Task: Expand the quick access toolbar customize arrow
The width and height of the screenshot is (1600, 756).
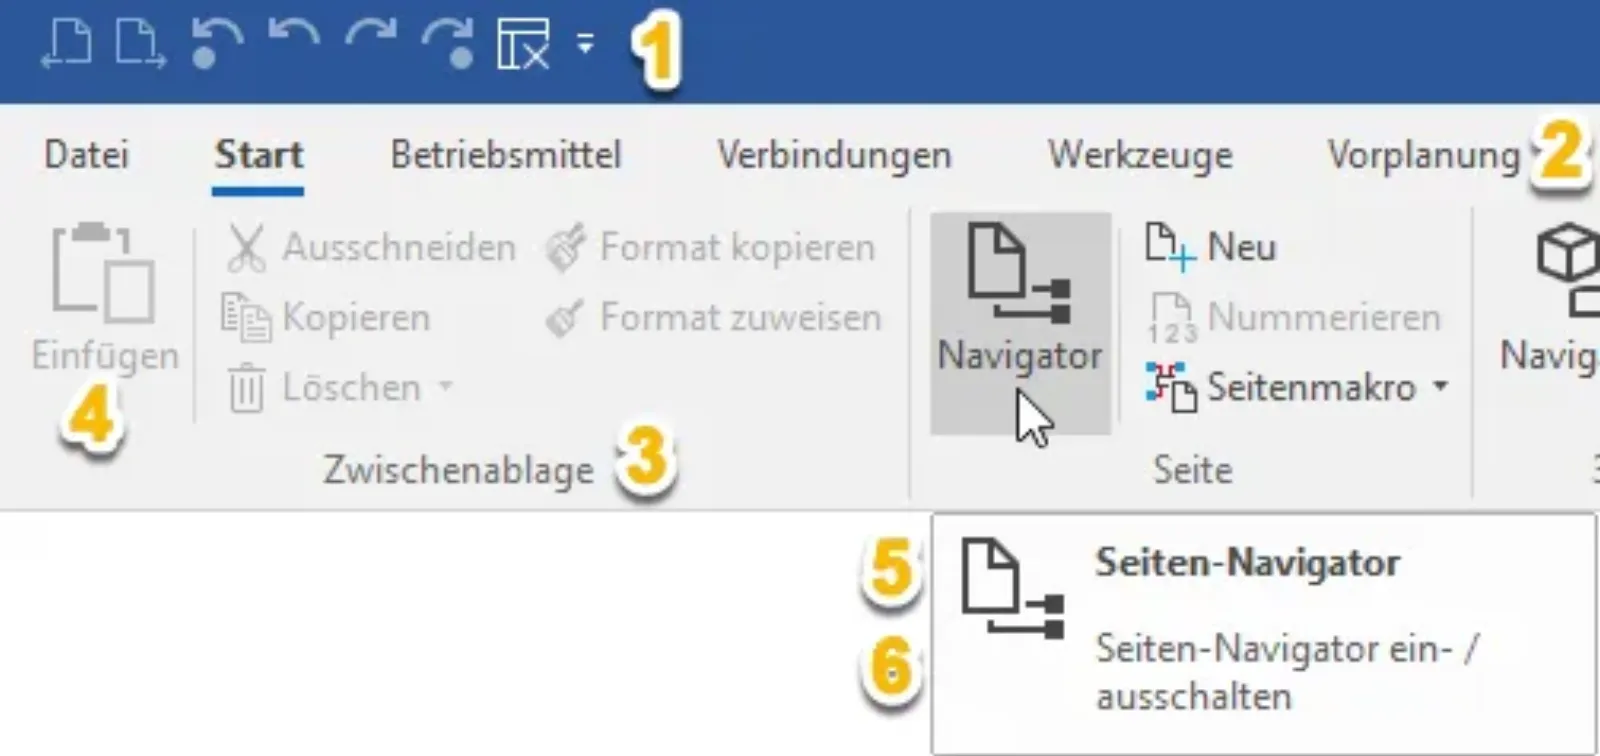Action: tap(585, 44)
